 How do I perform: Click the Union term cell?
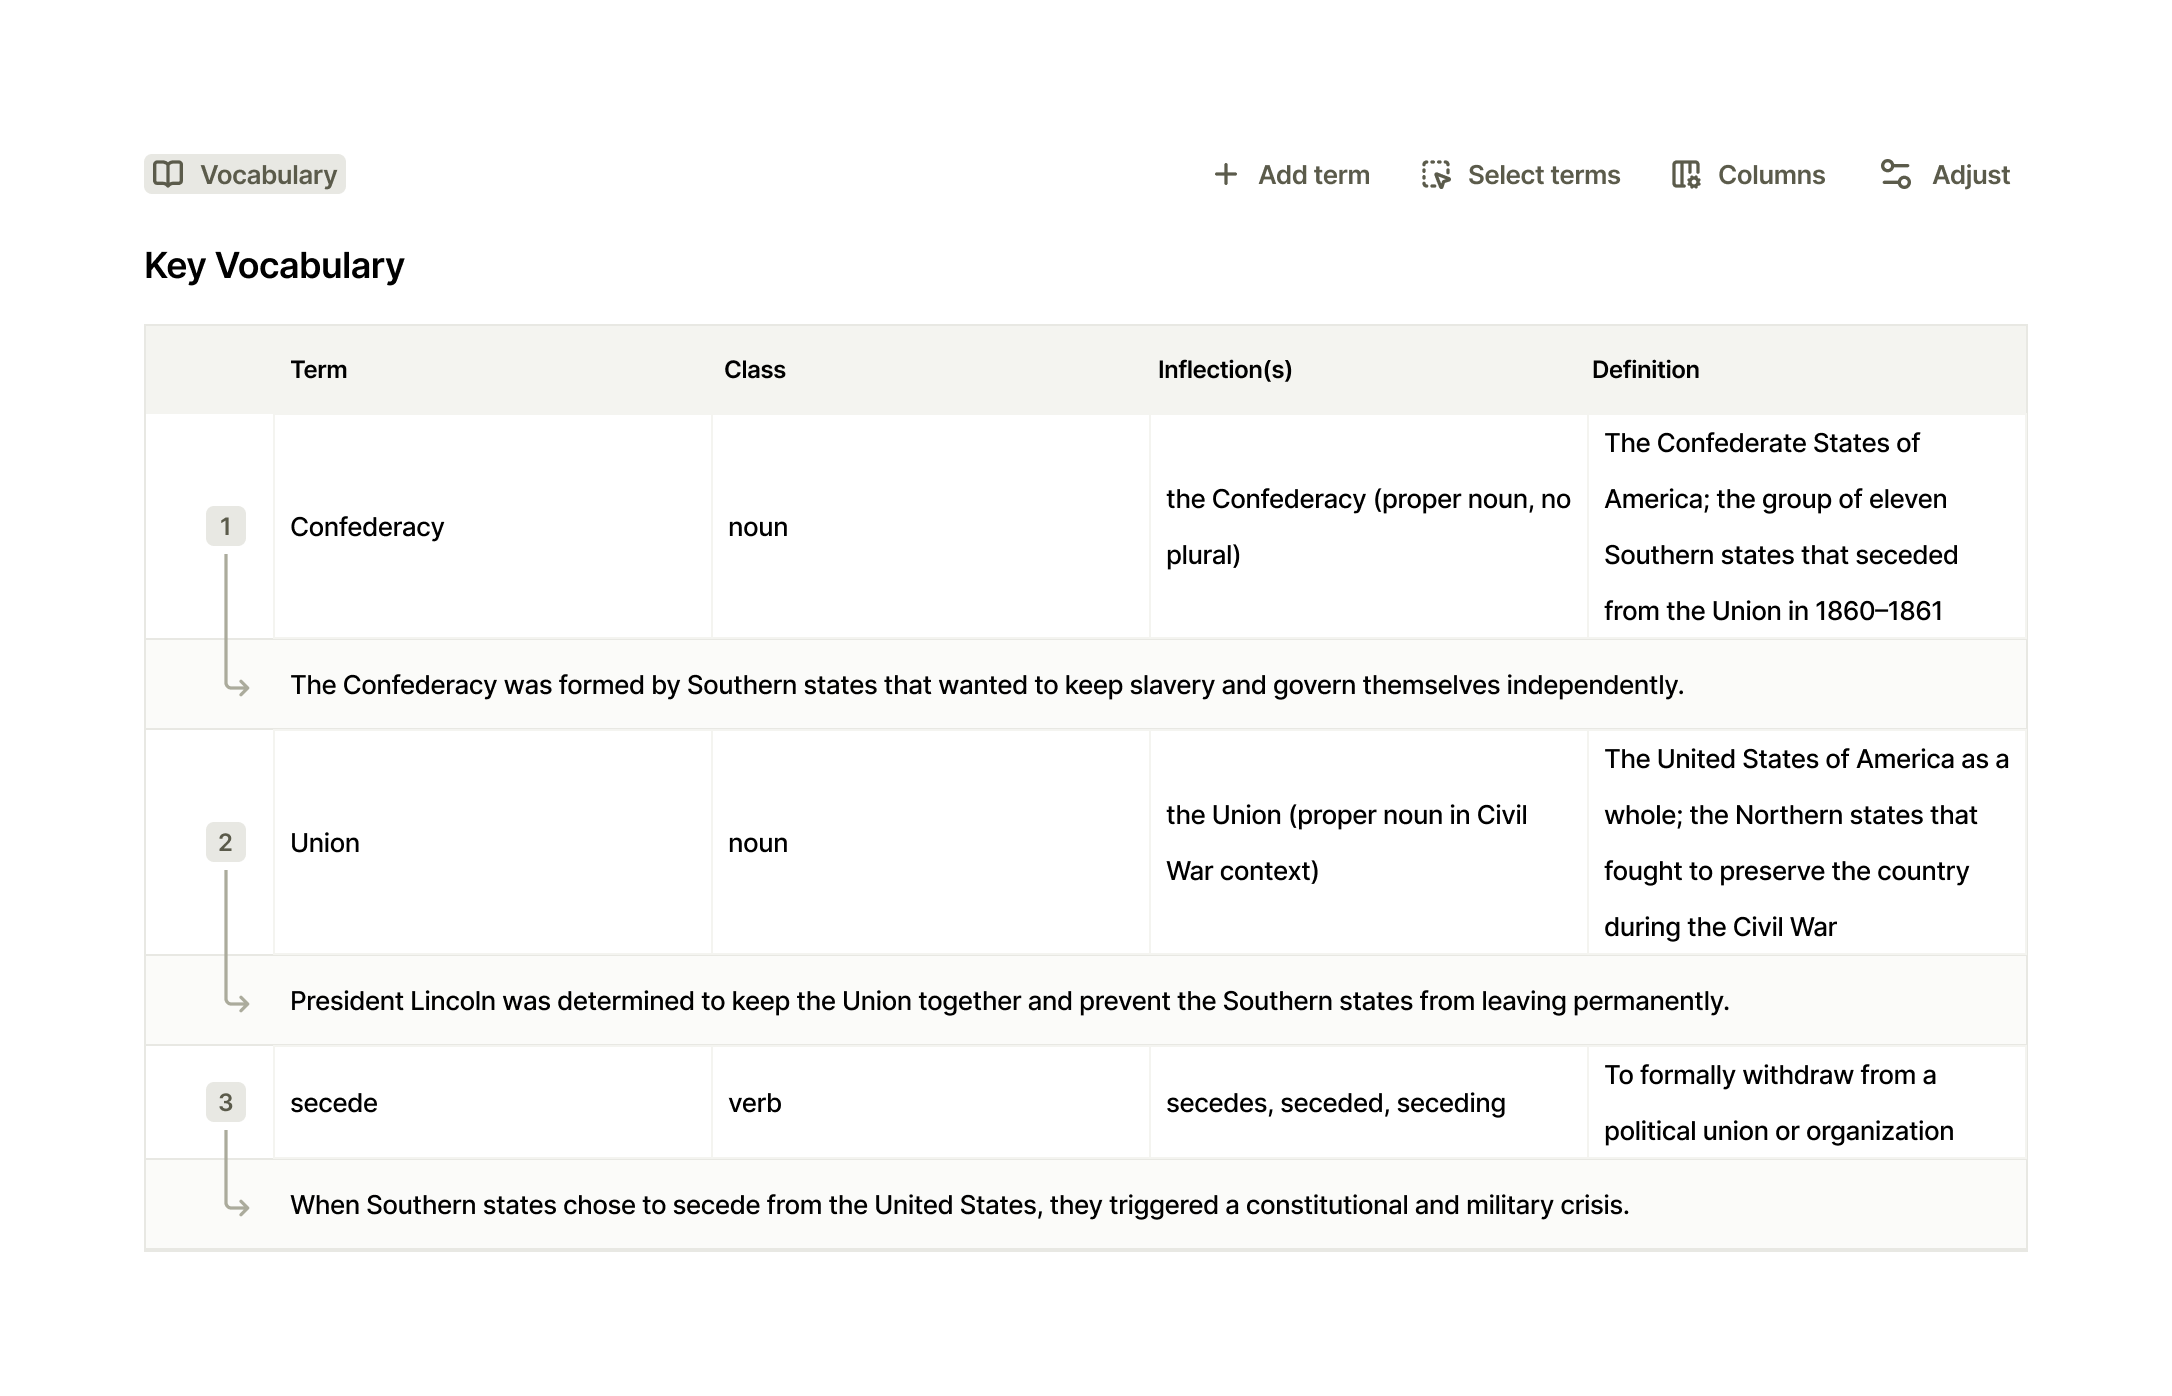492,842
